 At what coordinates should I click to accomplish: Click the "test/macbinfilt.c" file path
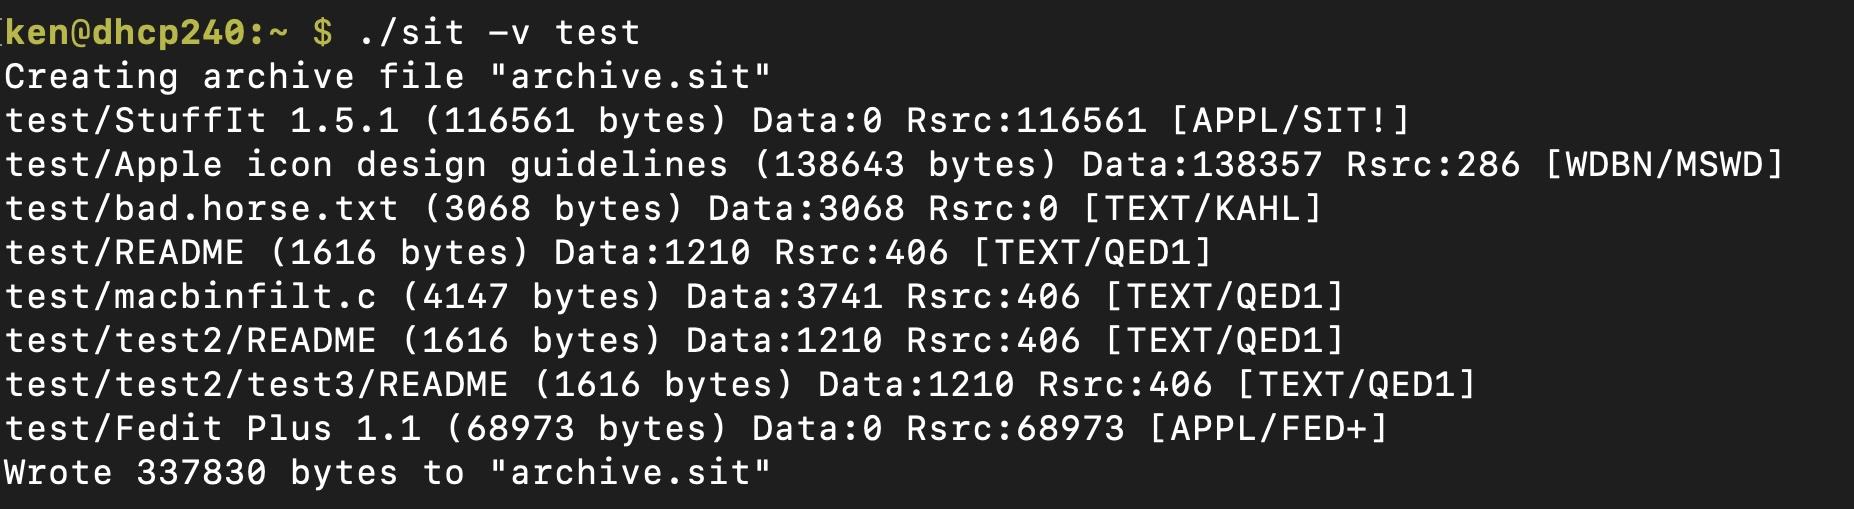pyautogui.click(x=191, y=297)
